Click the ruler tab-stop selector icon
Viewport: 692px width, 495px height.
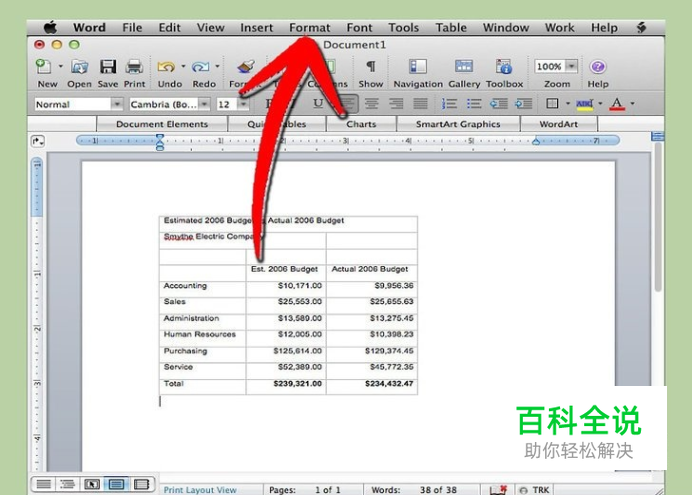[x=38, y=141]
